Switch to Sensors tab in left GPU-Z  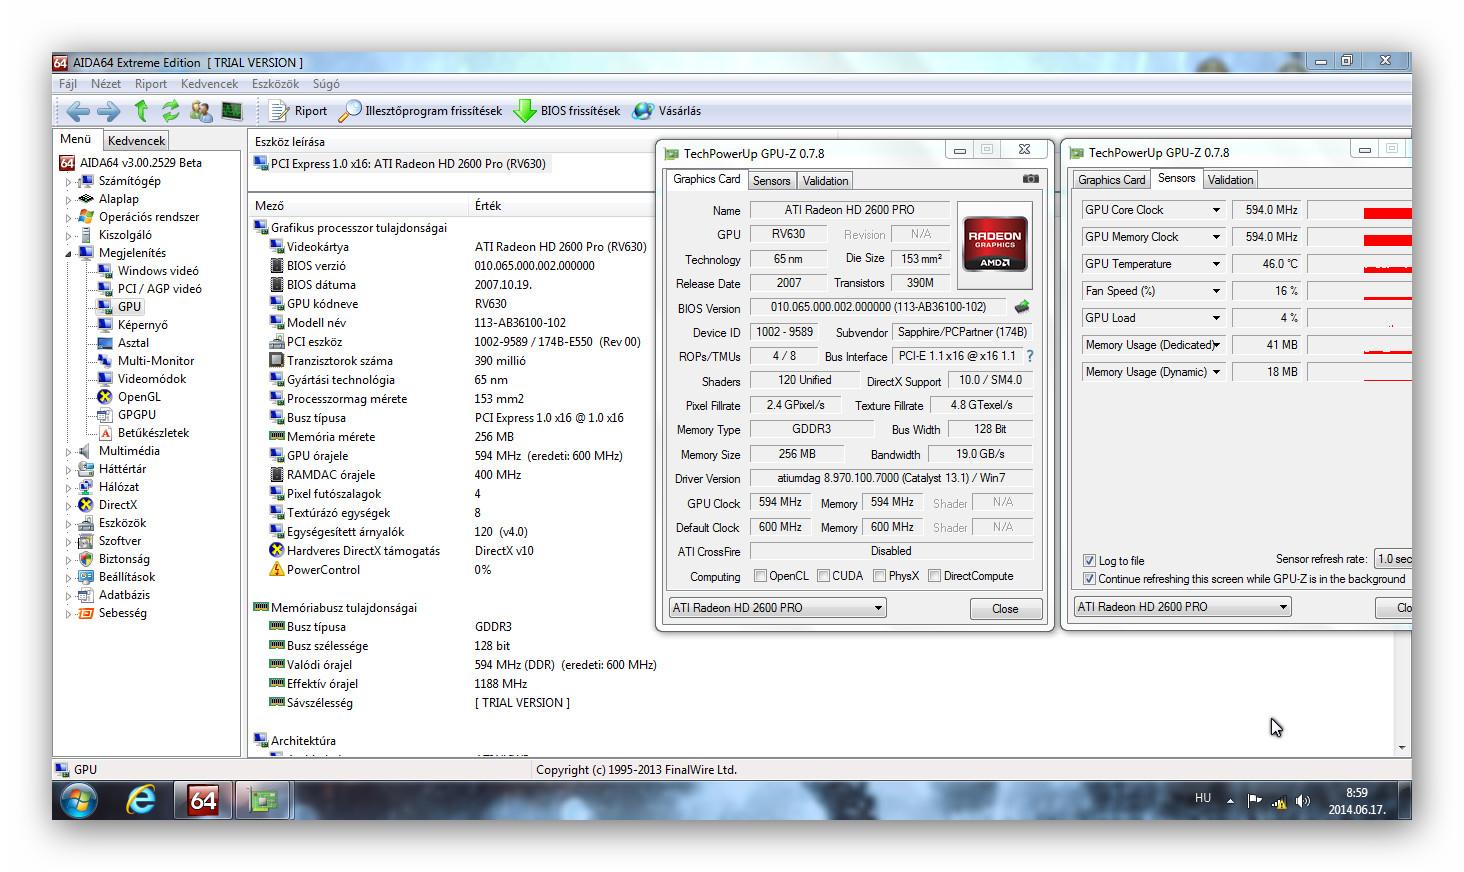tap(771, 181)
